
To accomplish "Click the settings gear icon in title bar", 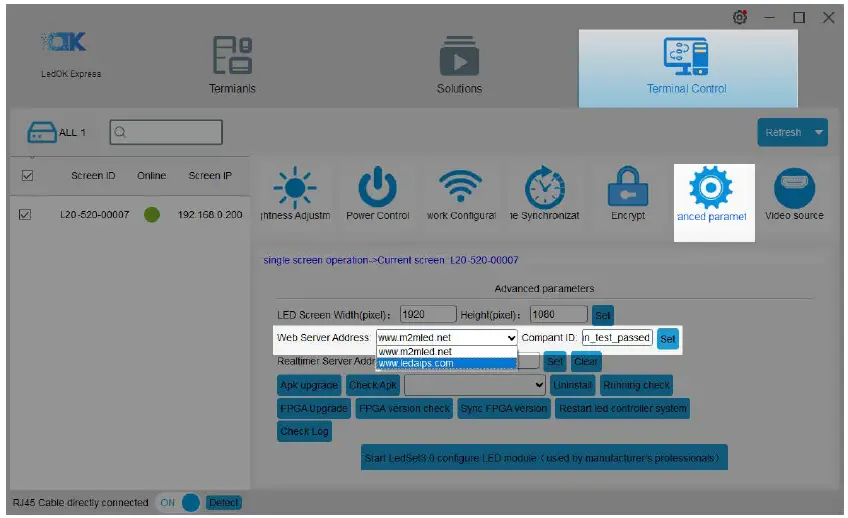I will tap(740, 17).
